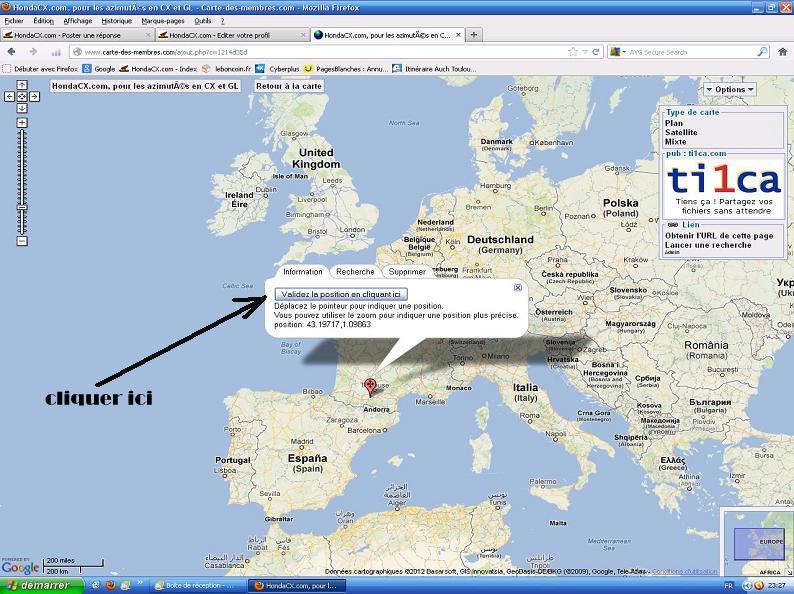Viewport: 794px width, 594px height.
Task: Close the info bubble with the X icon
Action: (x=518, y=287)
